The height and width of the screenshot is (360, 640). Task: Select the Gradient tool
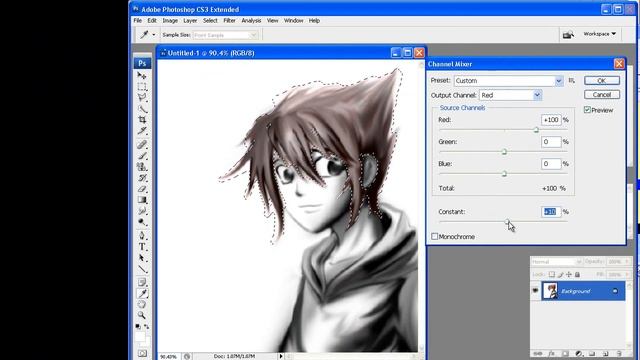click(x=142, y=200)
